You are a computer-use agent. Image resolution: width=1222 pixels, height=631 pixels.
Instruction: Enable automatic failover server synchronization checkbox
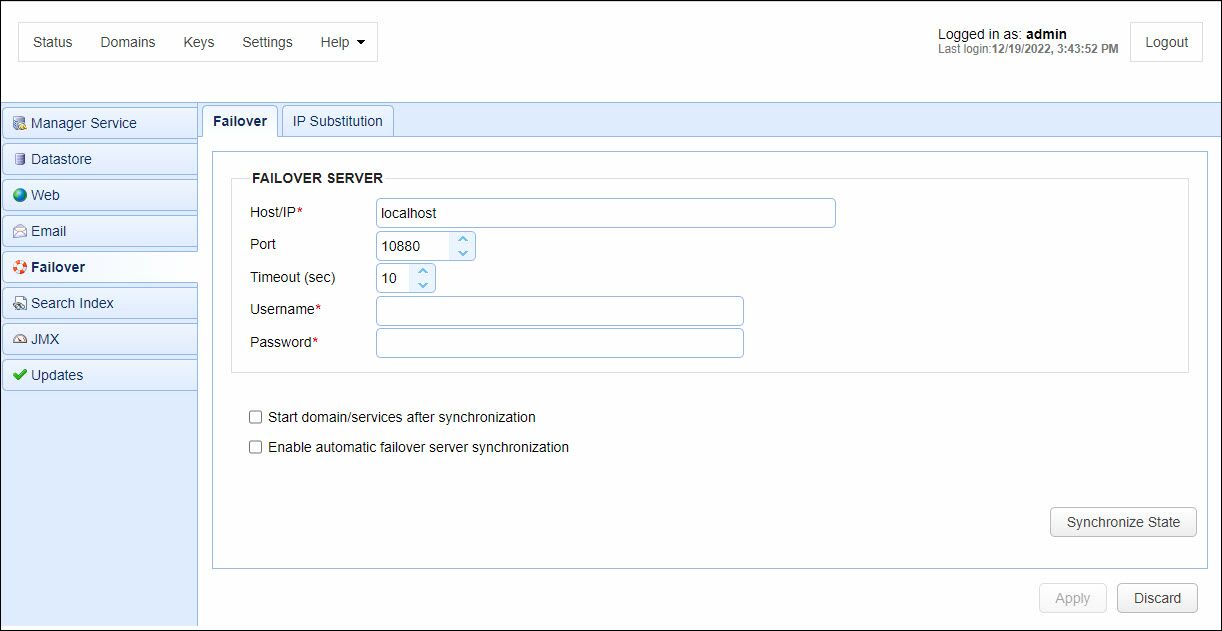(255, 447)
